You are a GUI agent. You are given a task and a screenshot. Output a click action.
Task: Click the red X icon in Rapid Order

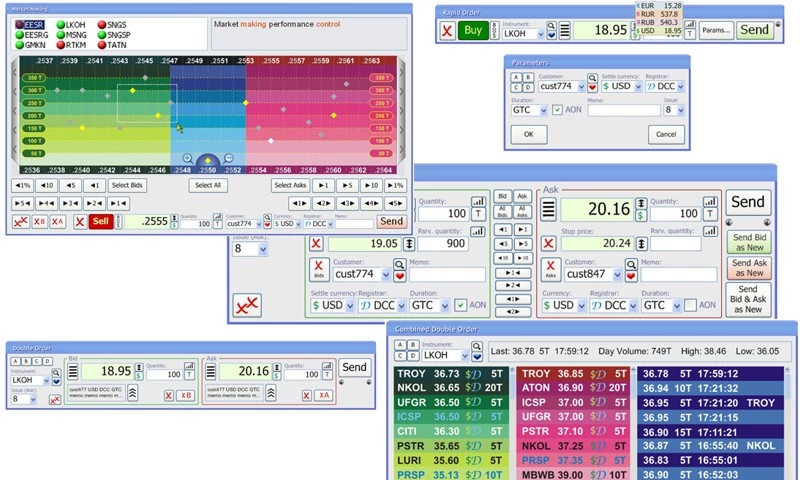click(446, 30)
